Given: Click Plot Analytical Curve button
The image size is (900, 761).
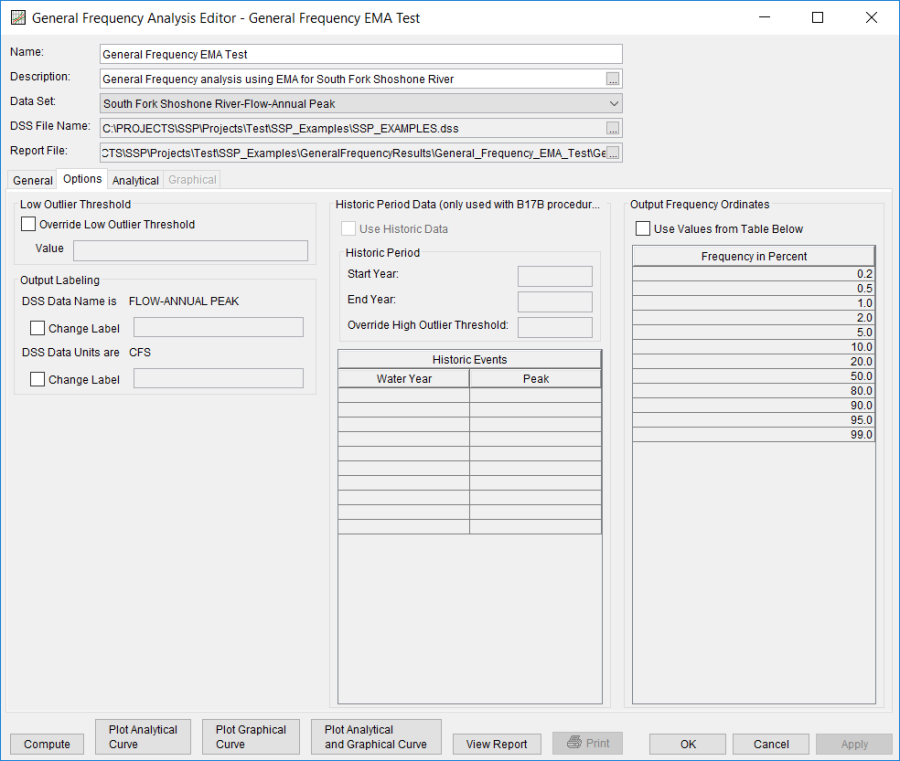Looking at the screenshot, I should [x=143, y=737].
